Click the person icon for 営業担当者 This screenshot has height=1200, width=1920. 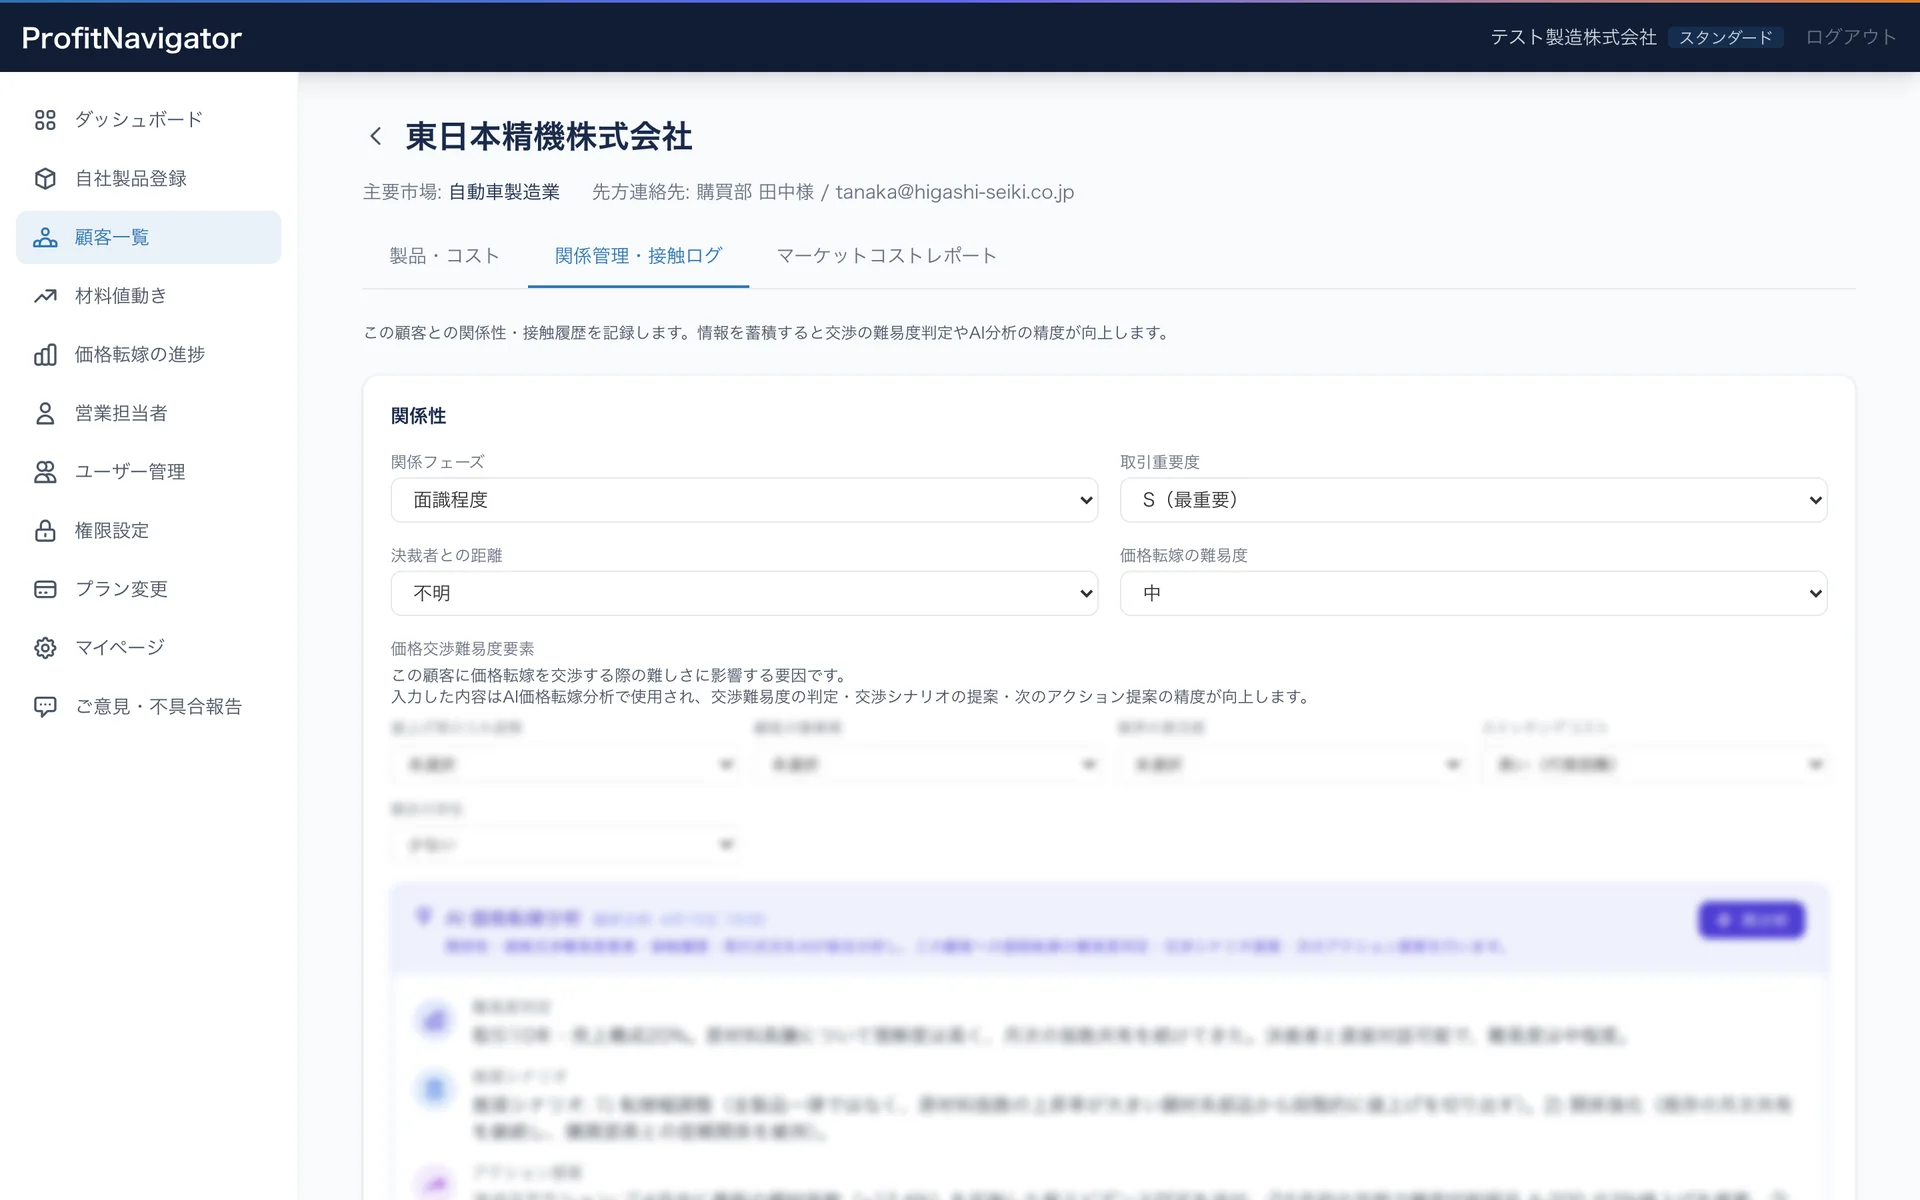(x=45, y=413)
